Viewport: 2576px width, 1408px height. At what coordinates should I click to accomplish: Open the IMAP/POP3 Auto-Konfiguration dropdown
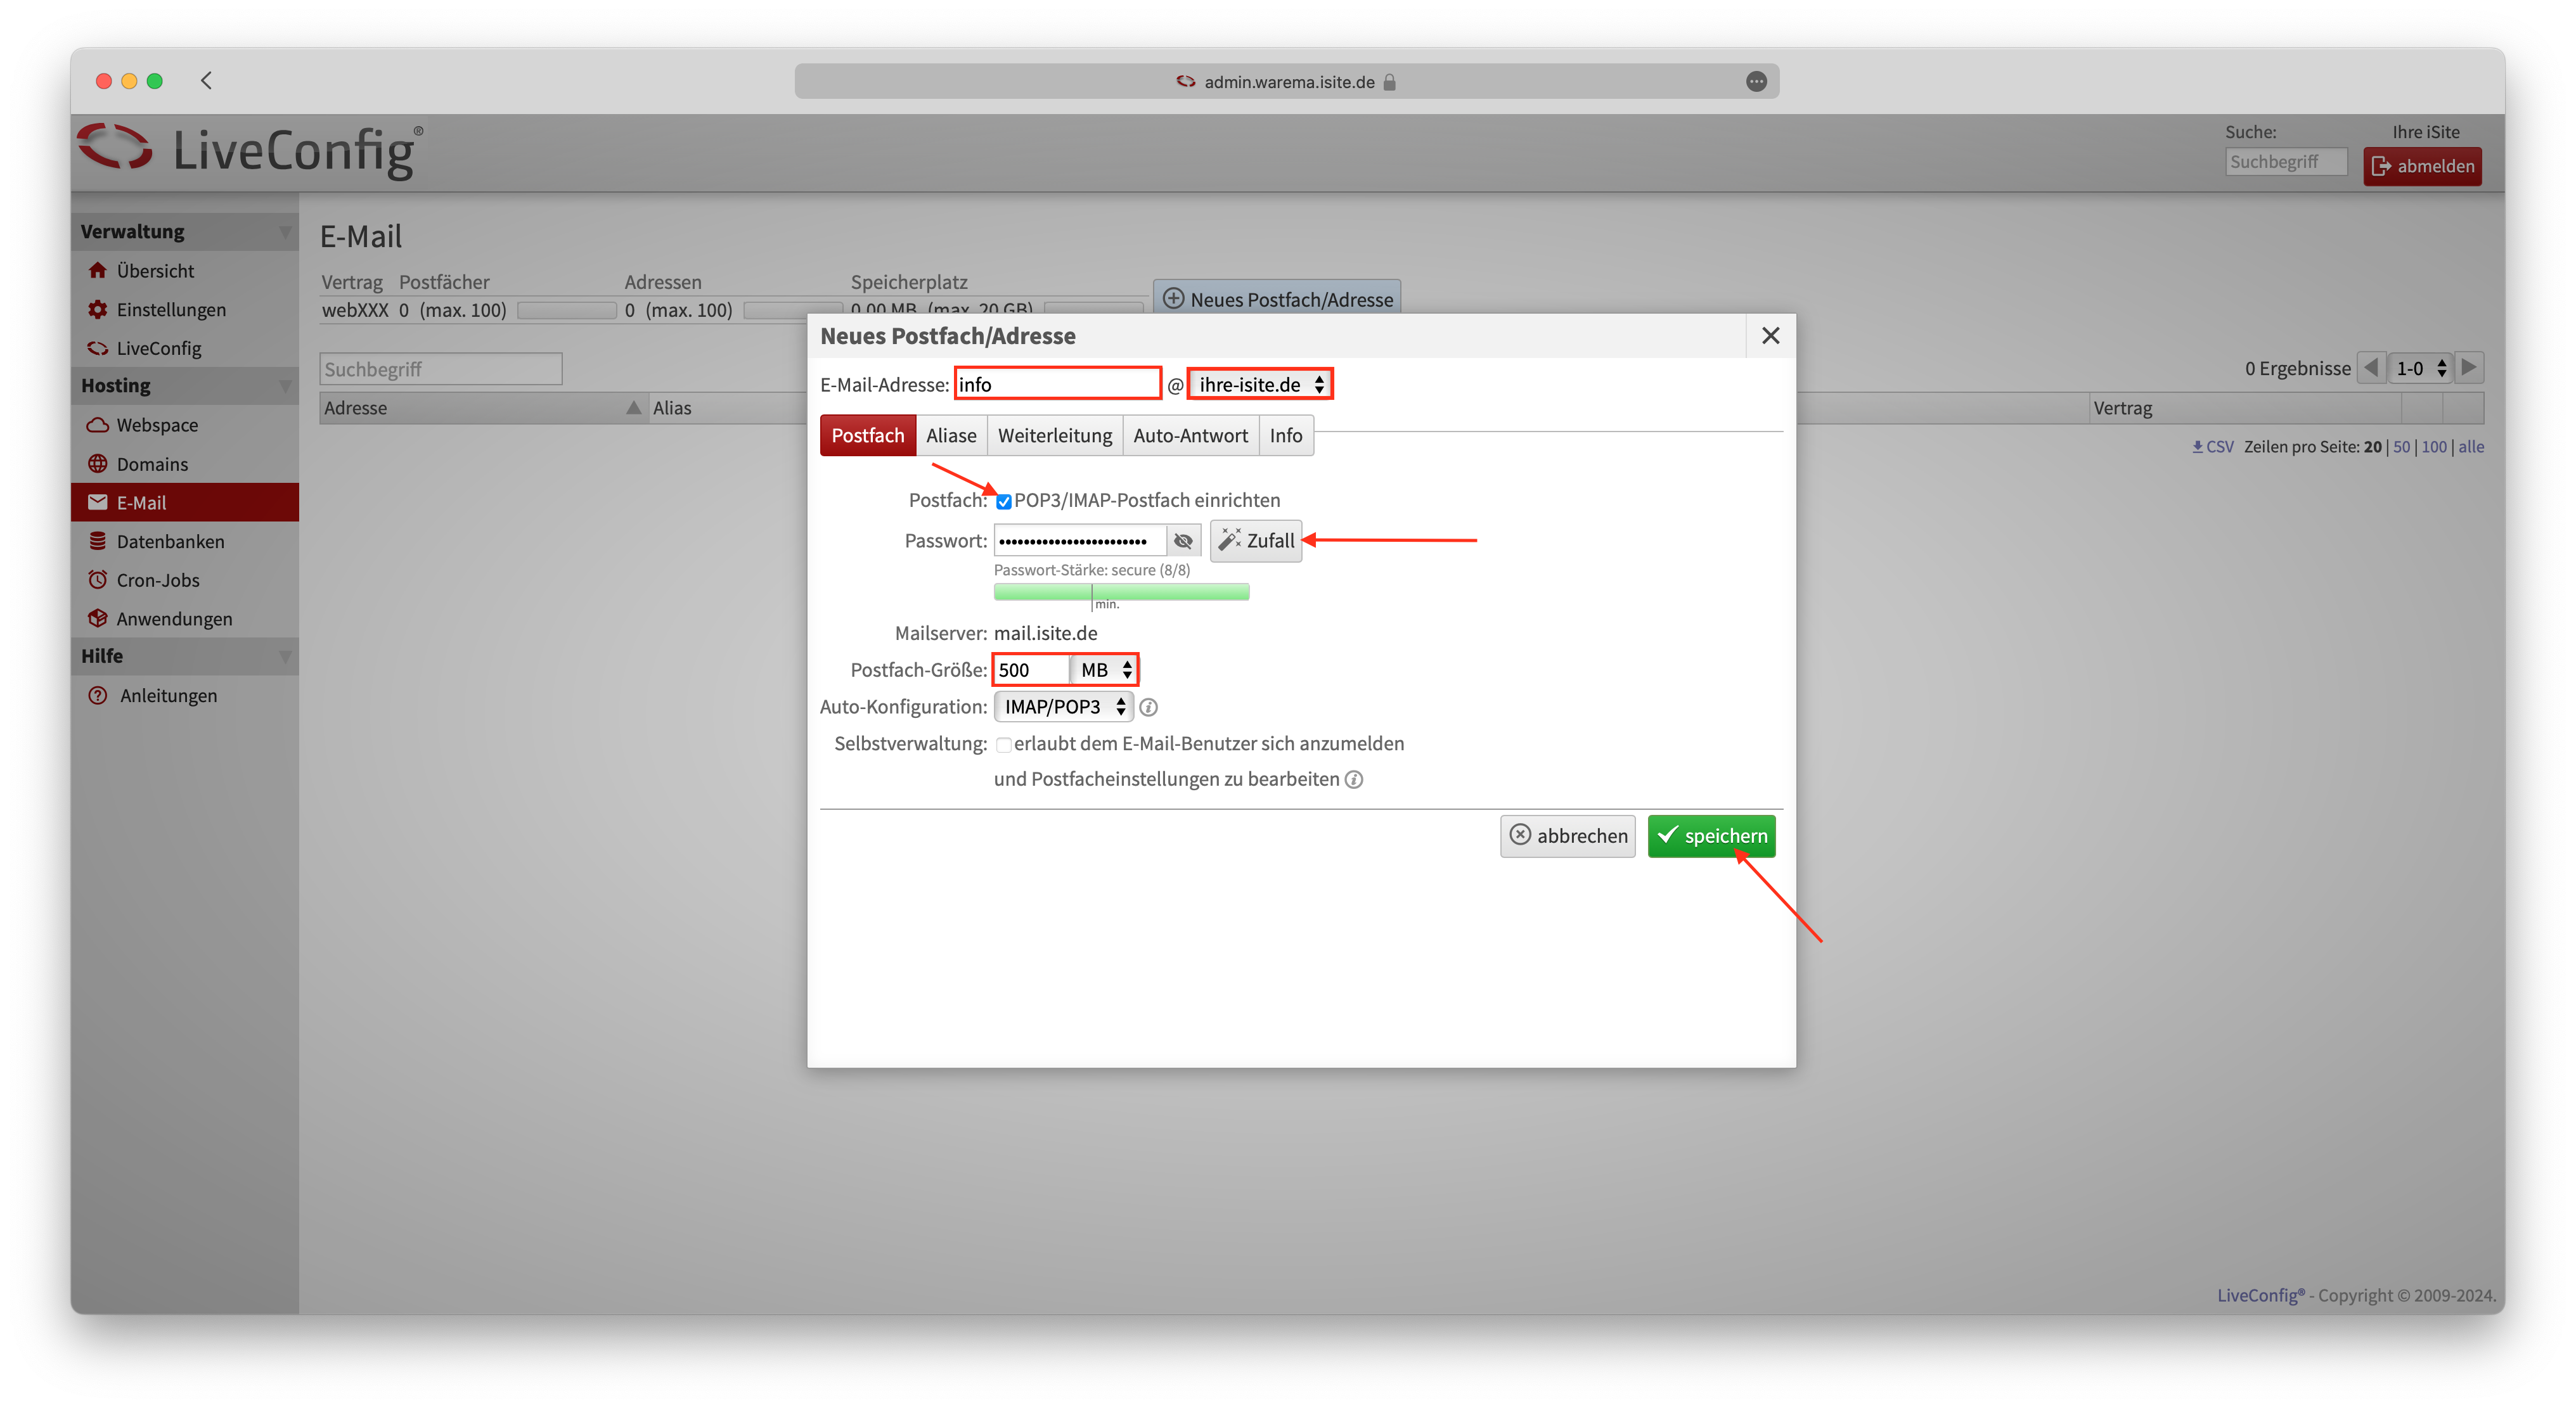click(x=1063, y=707)
